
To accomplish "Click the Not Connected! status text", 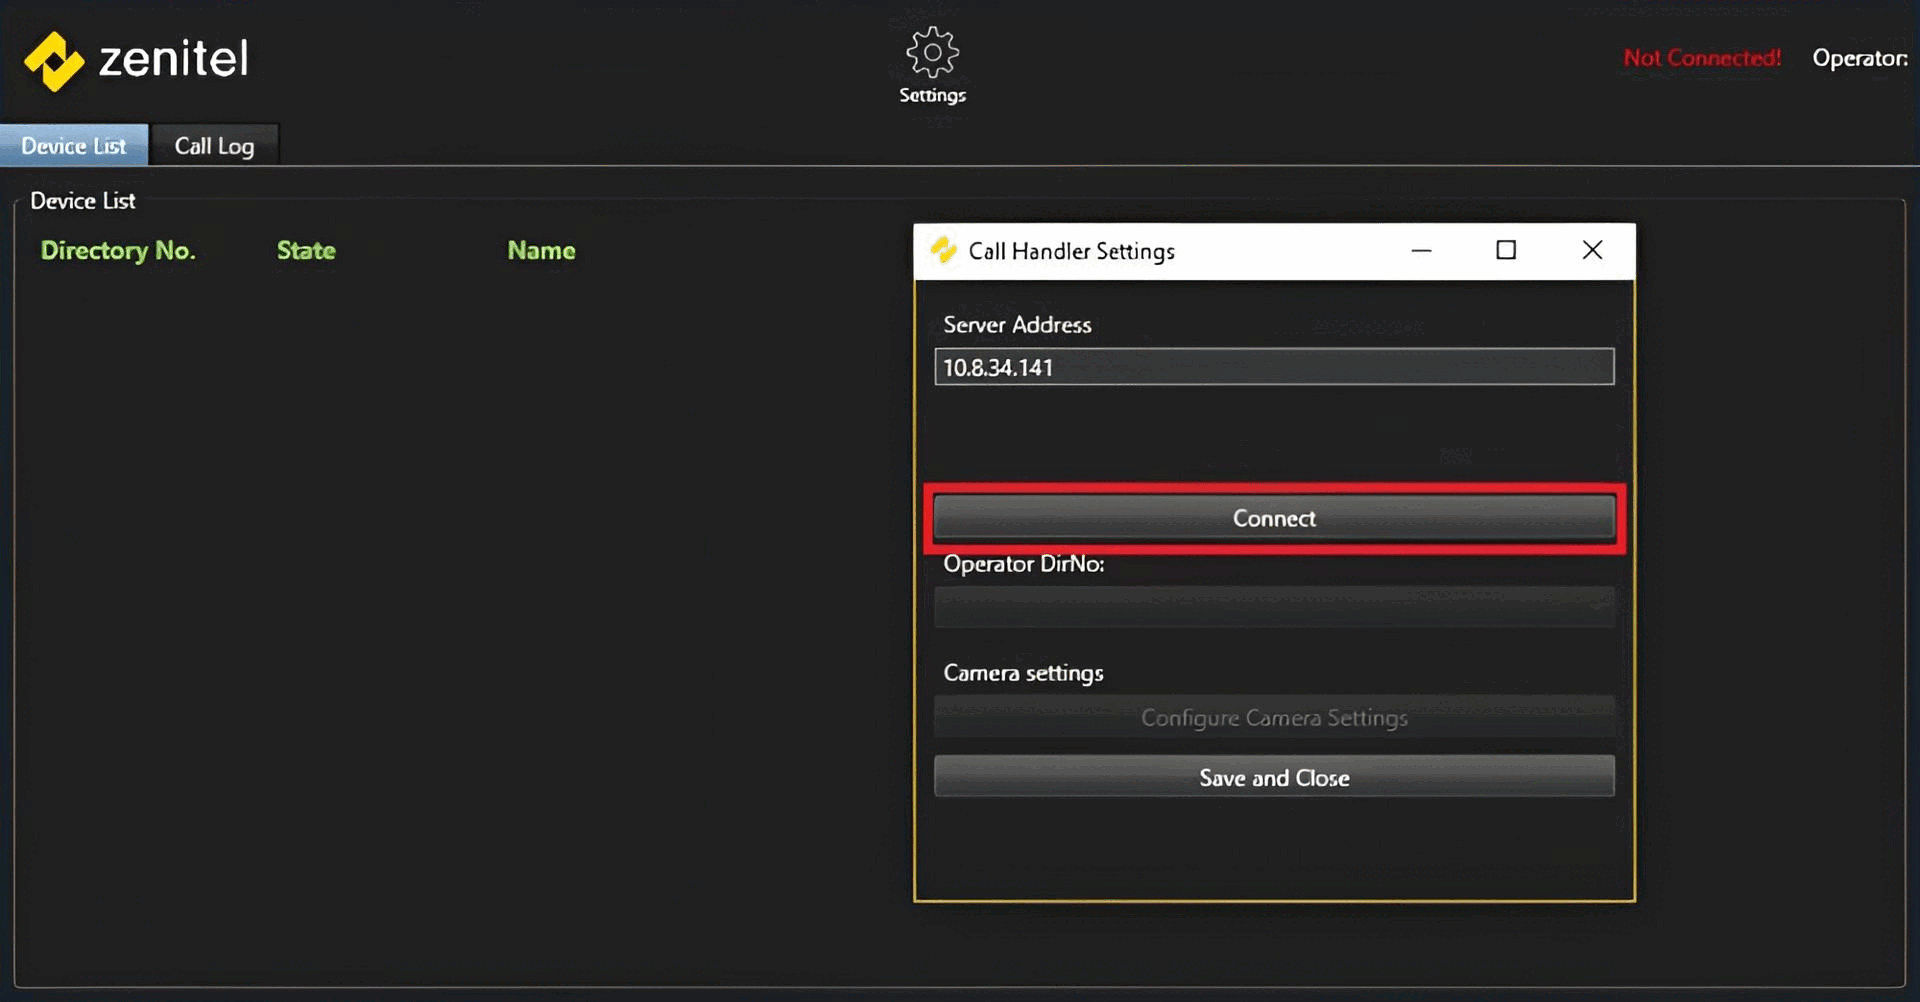I will [1702, 58].
